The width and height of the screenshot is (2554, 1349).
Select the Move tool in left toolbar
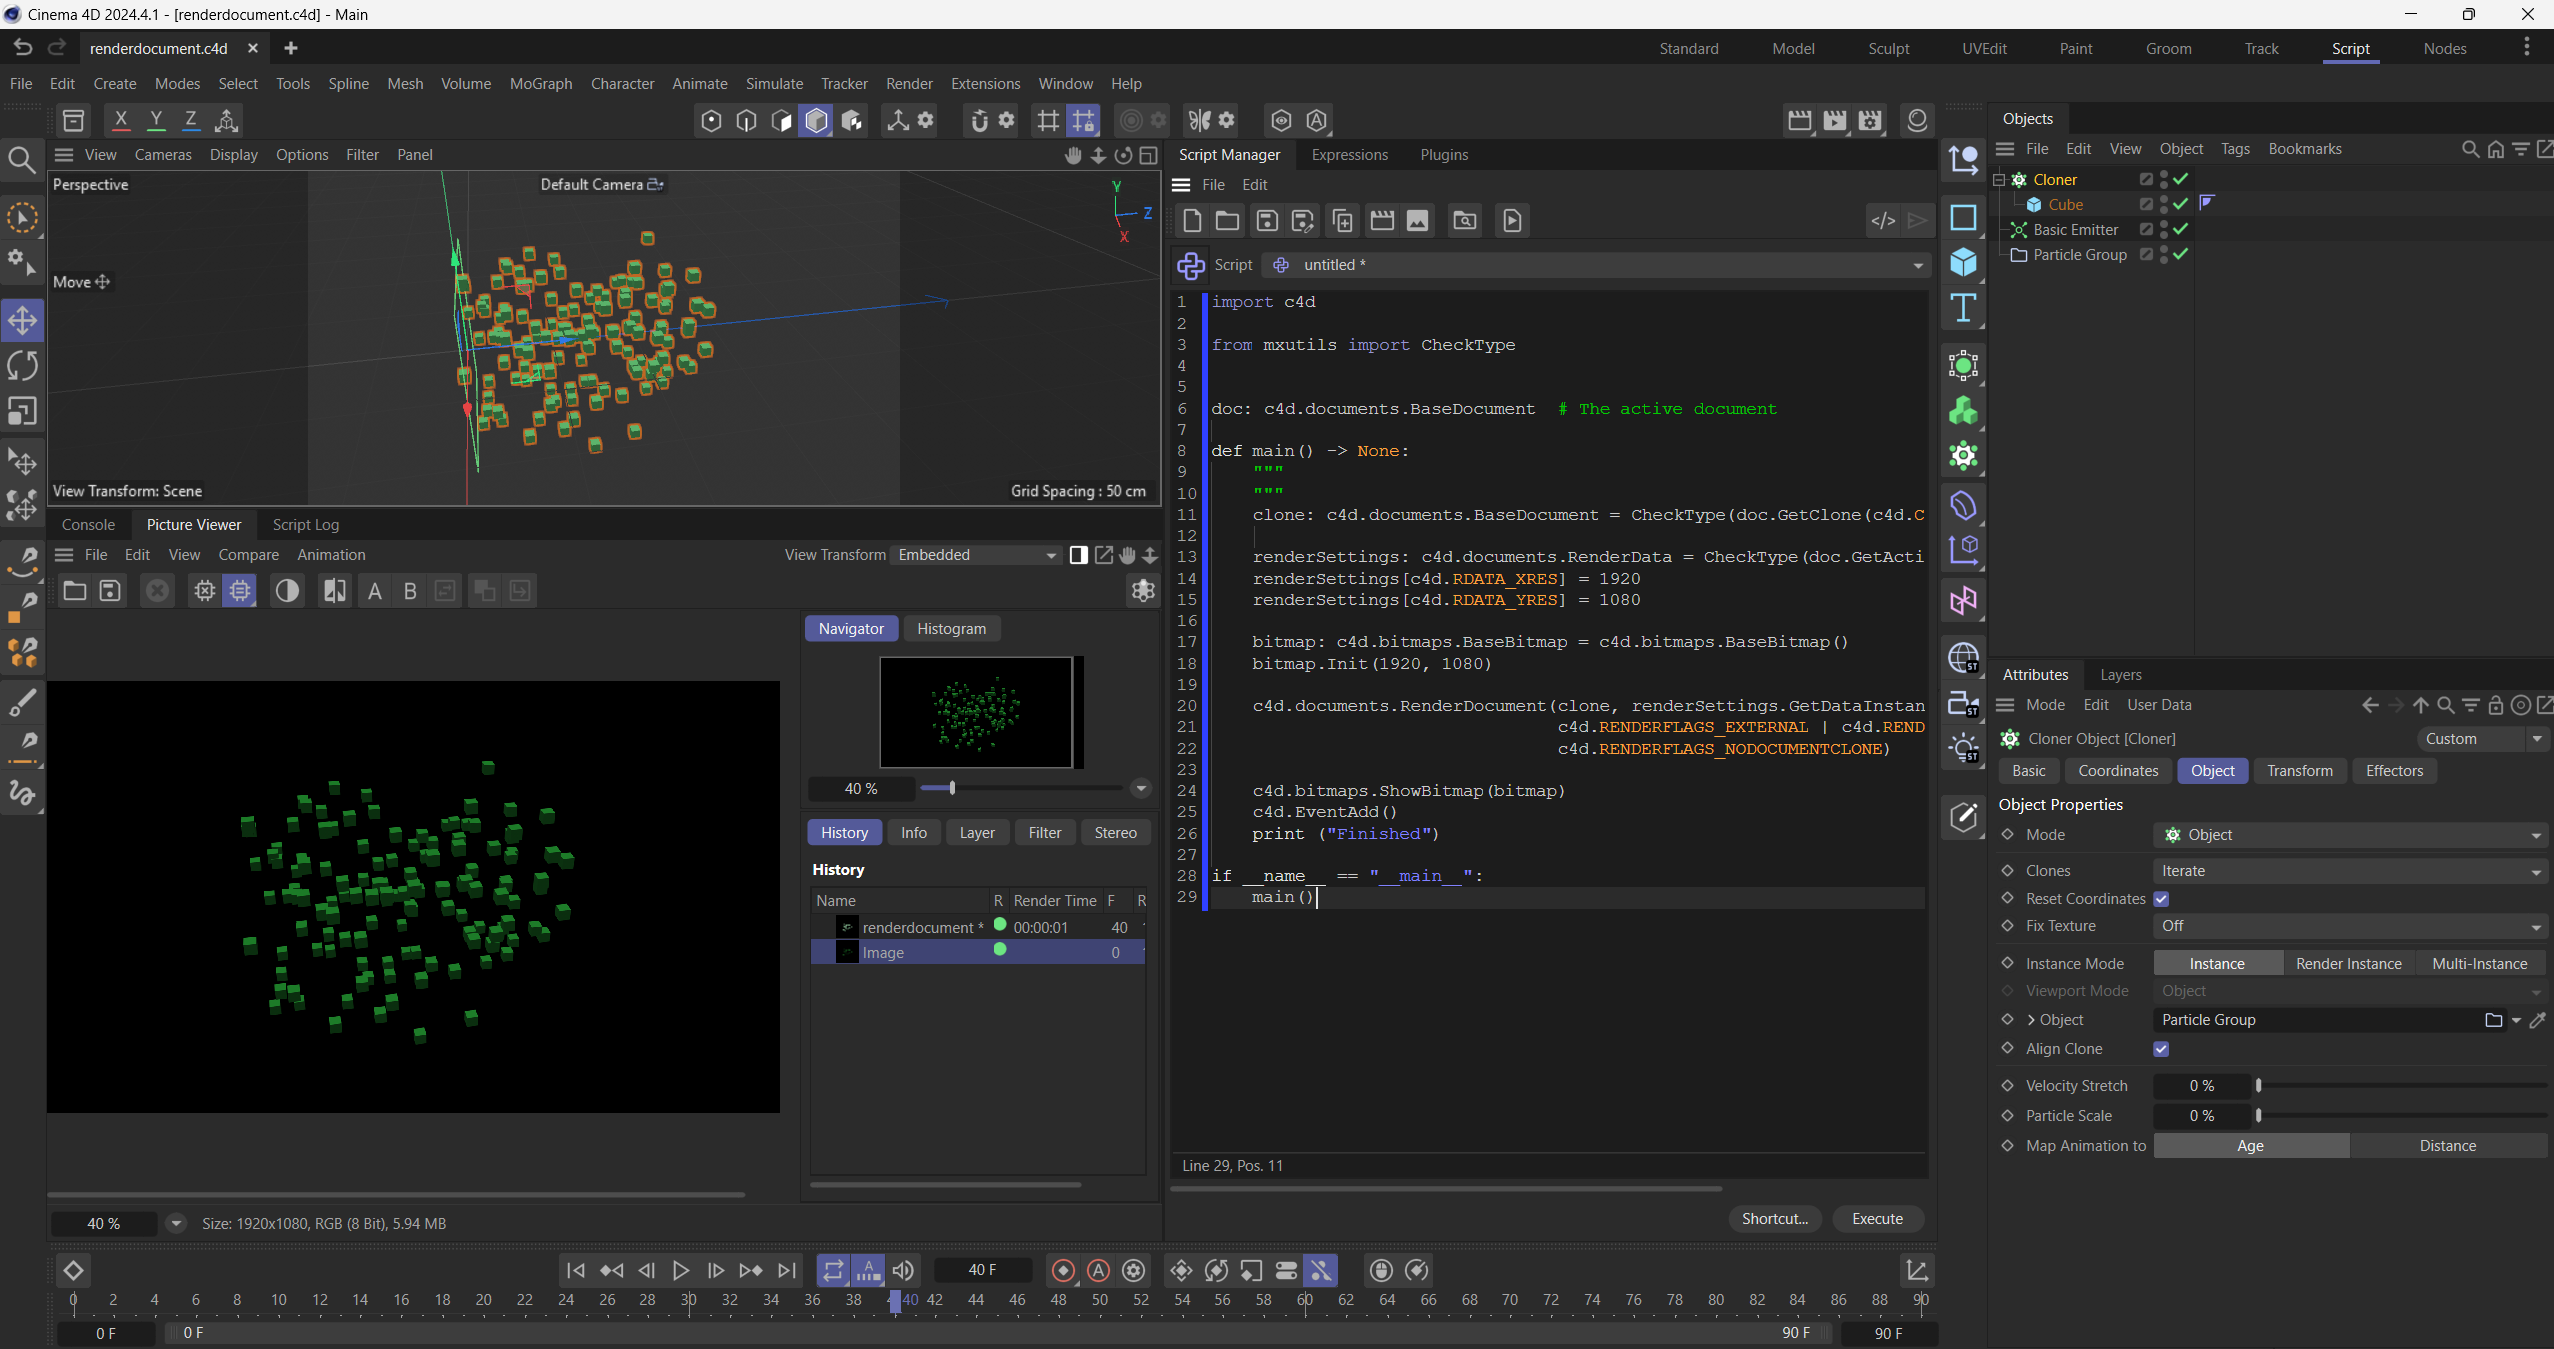click(22, 321)
